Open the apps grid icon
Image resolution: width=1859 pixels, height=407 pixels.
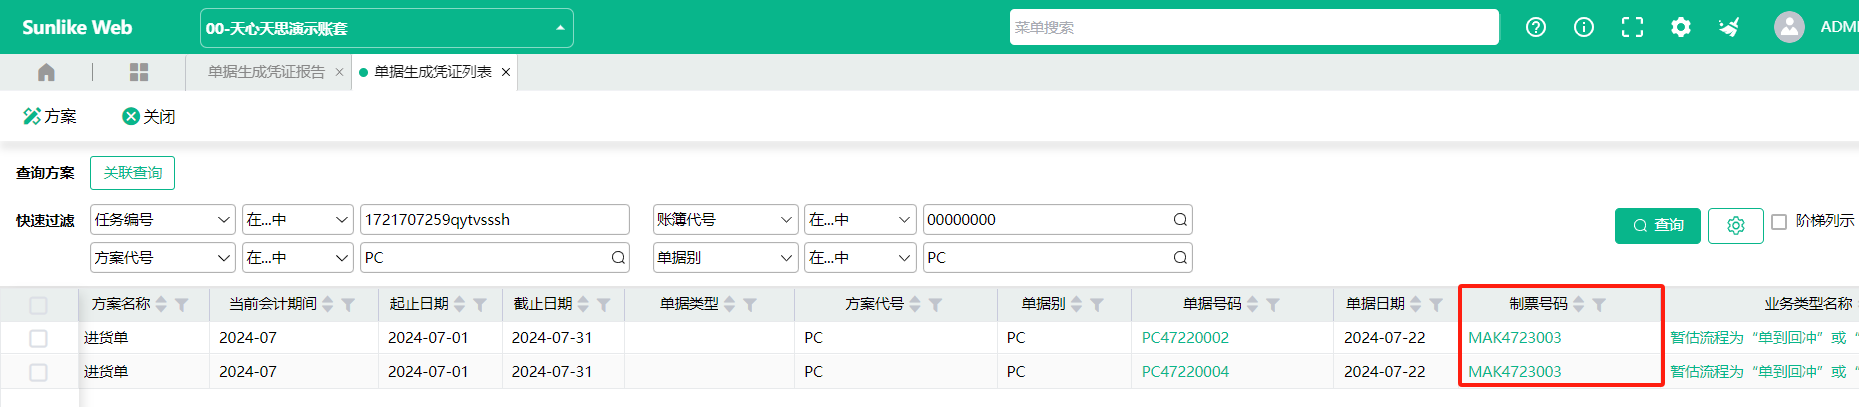[139, 72]
